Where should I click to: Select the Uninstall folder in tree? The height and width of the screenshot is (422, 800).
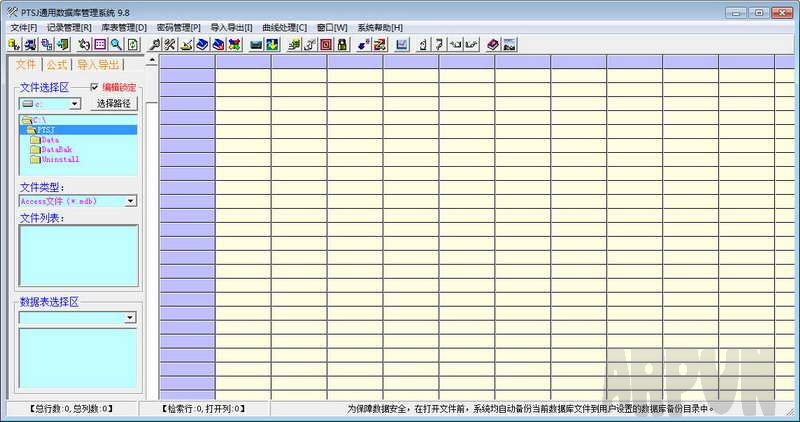pyautogui.click(x=59, y=159)
